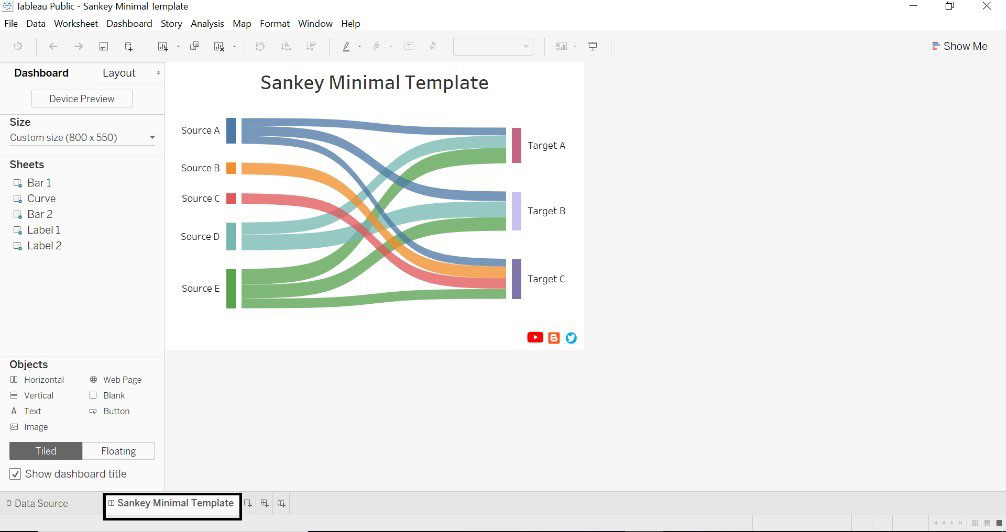Toggle the Show/Hide cards icon

(561, 46)
